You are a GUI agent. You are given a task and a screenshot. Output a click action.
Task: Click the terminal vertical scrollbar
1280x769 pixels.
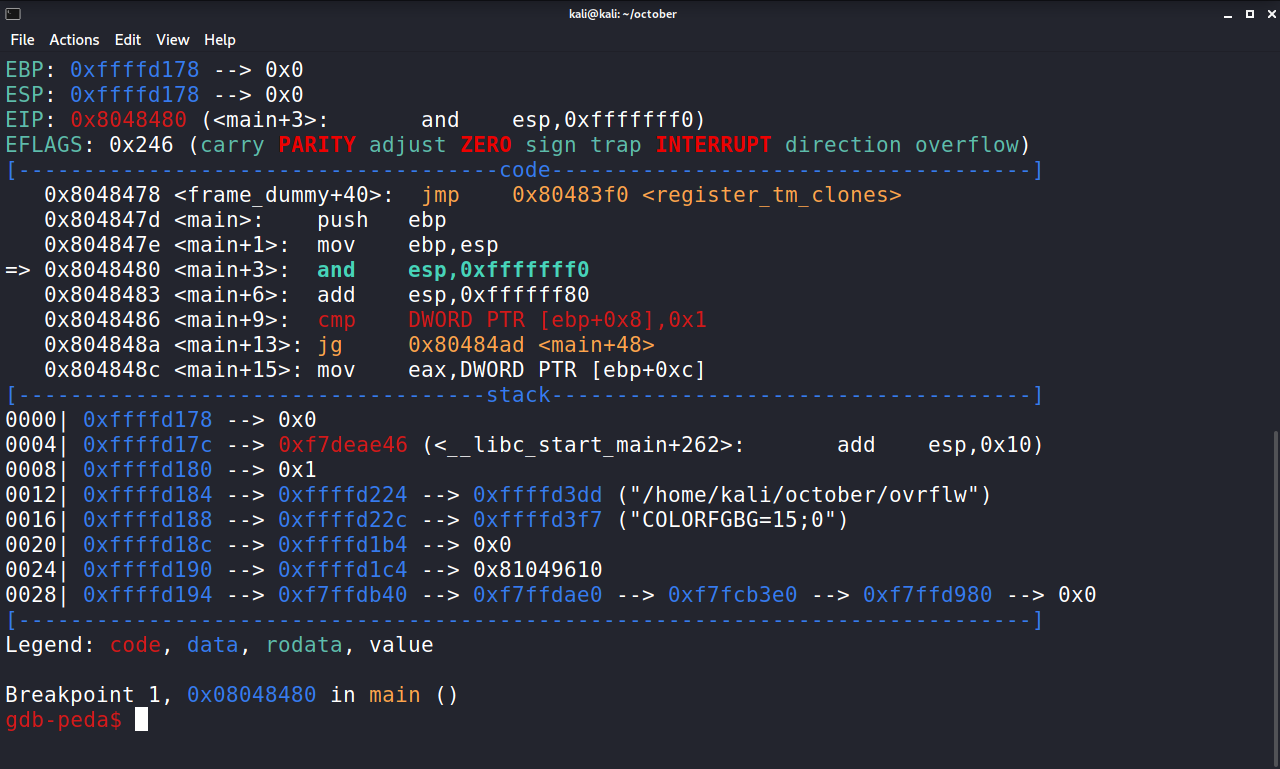point(1276,600)
